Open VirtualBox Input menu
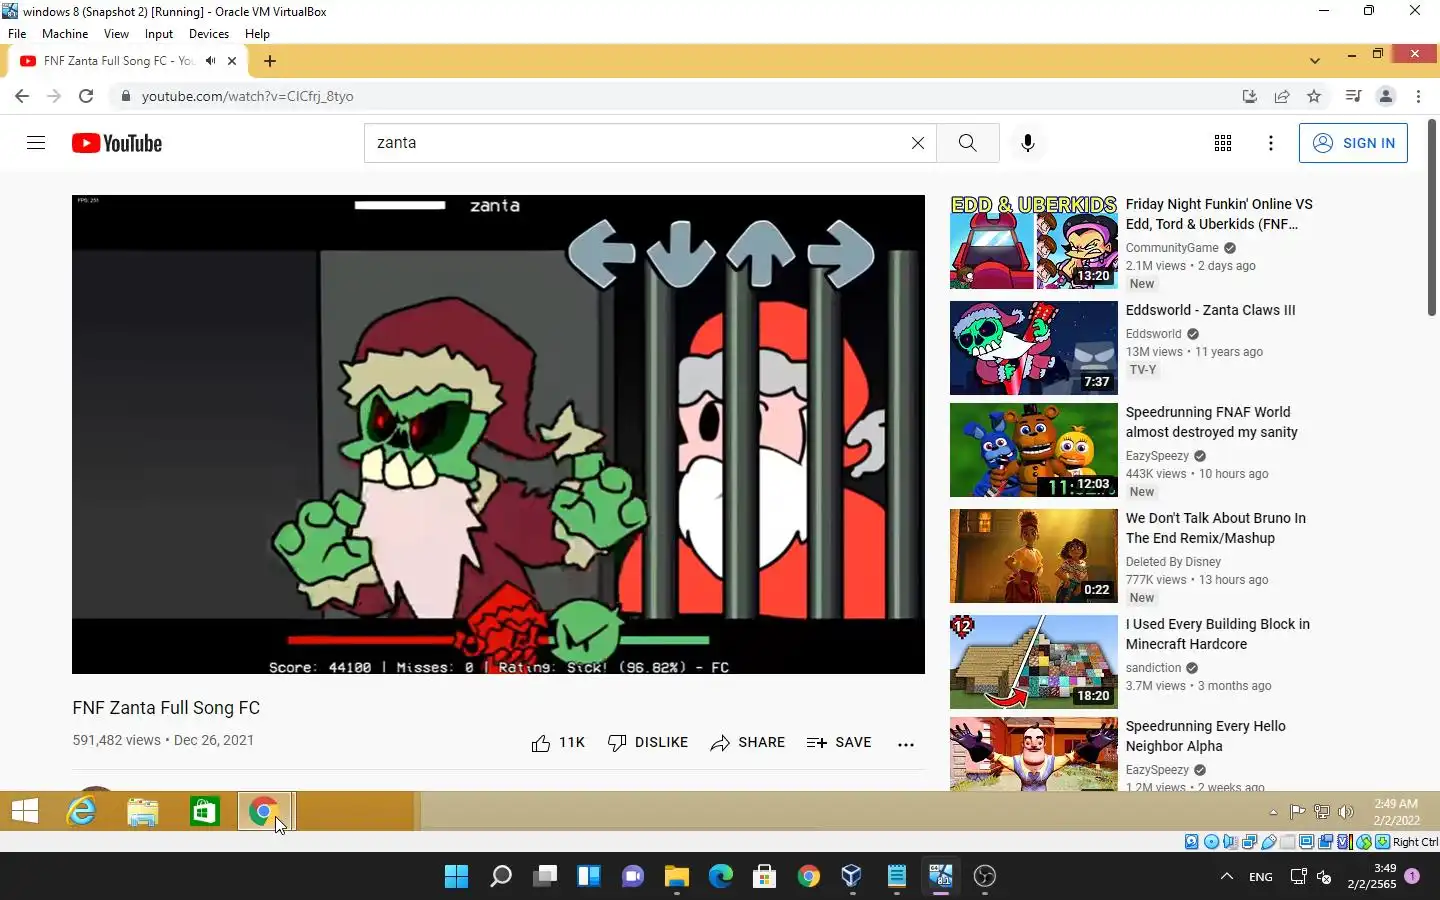The height and width of the screenshot is (900, 1440). click(x=159, y=33)
